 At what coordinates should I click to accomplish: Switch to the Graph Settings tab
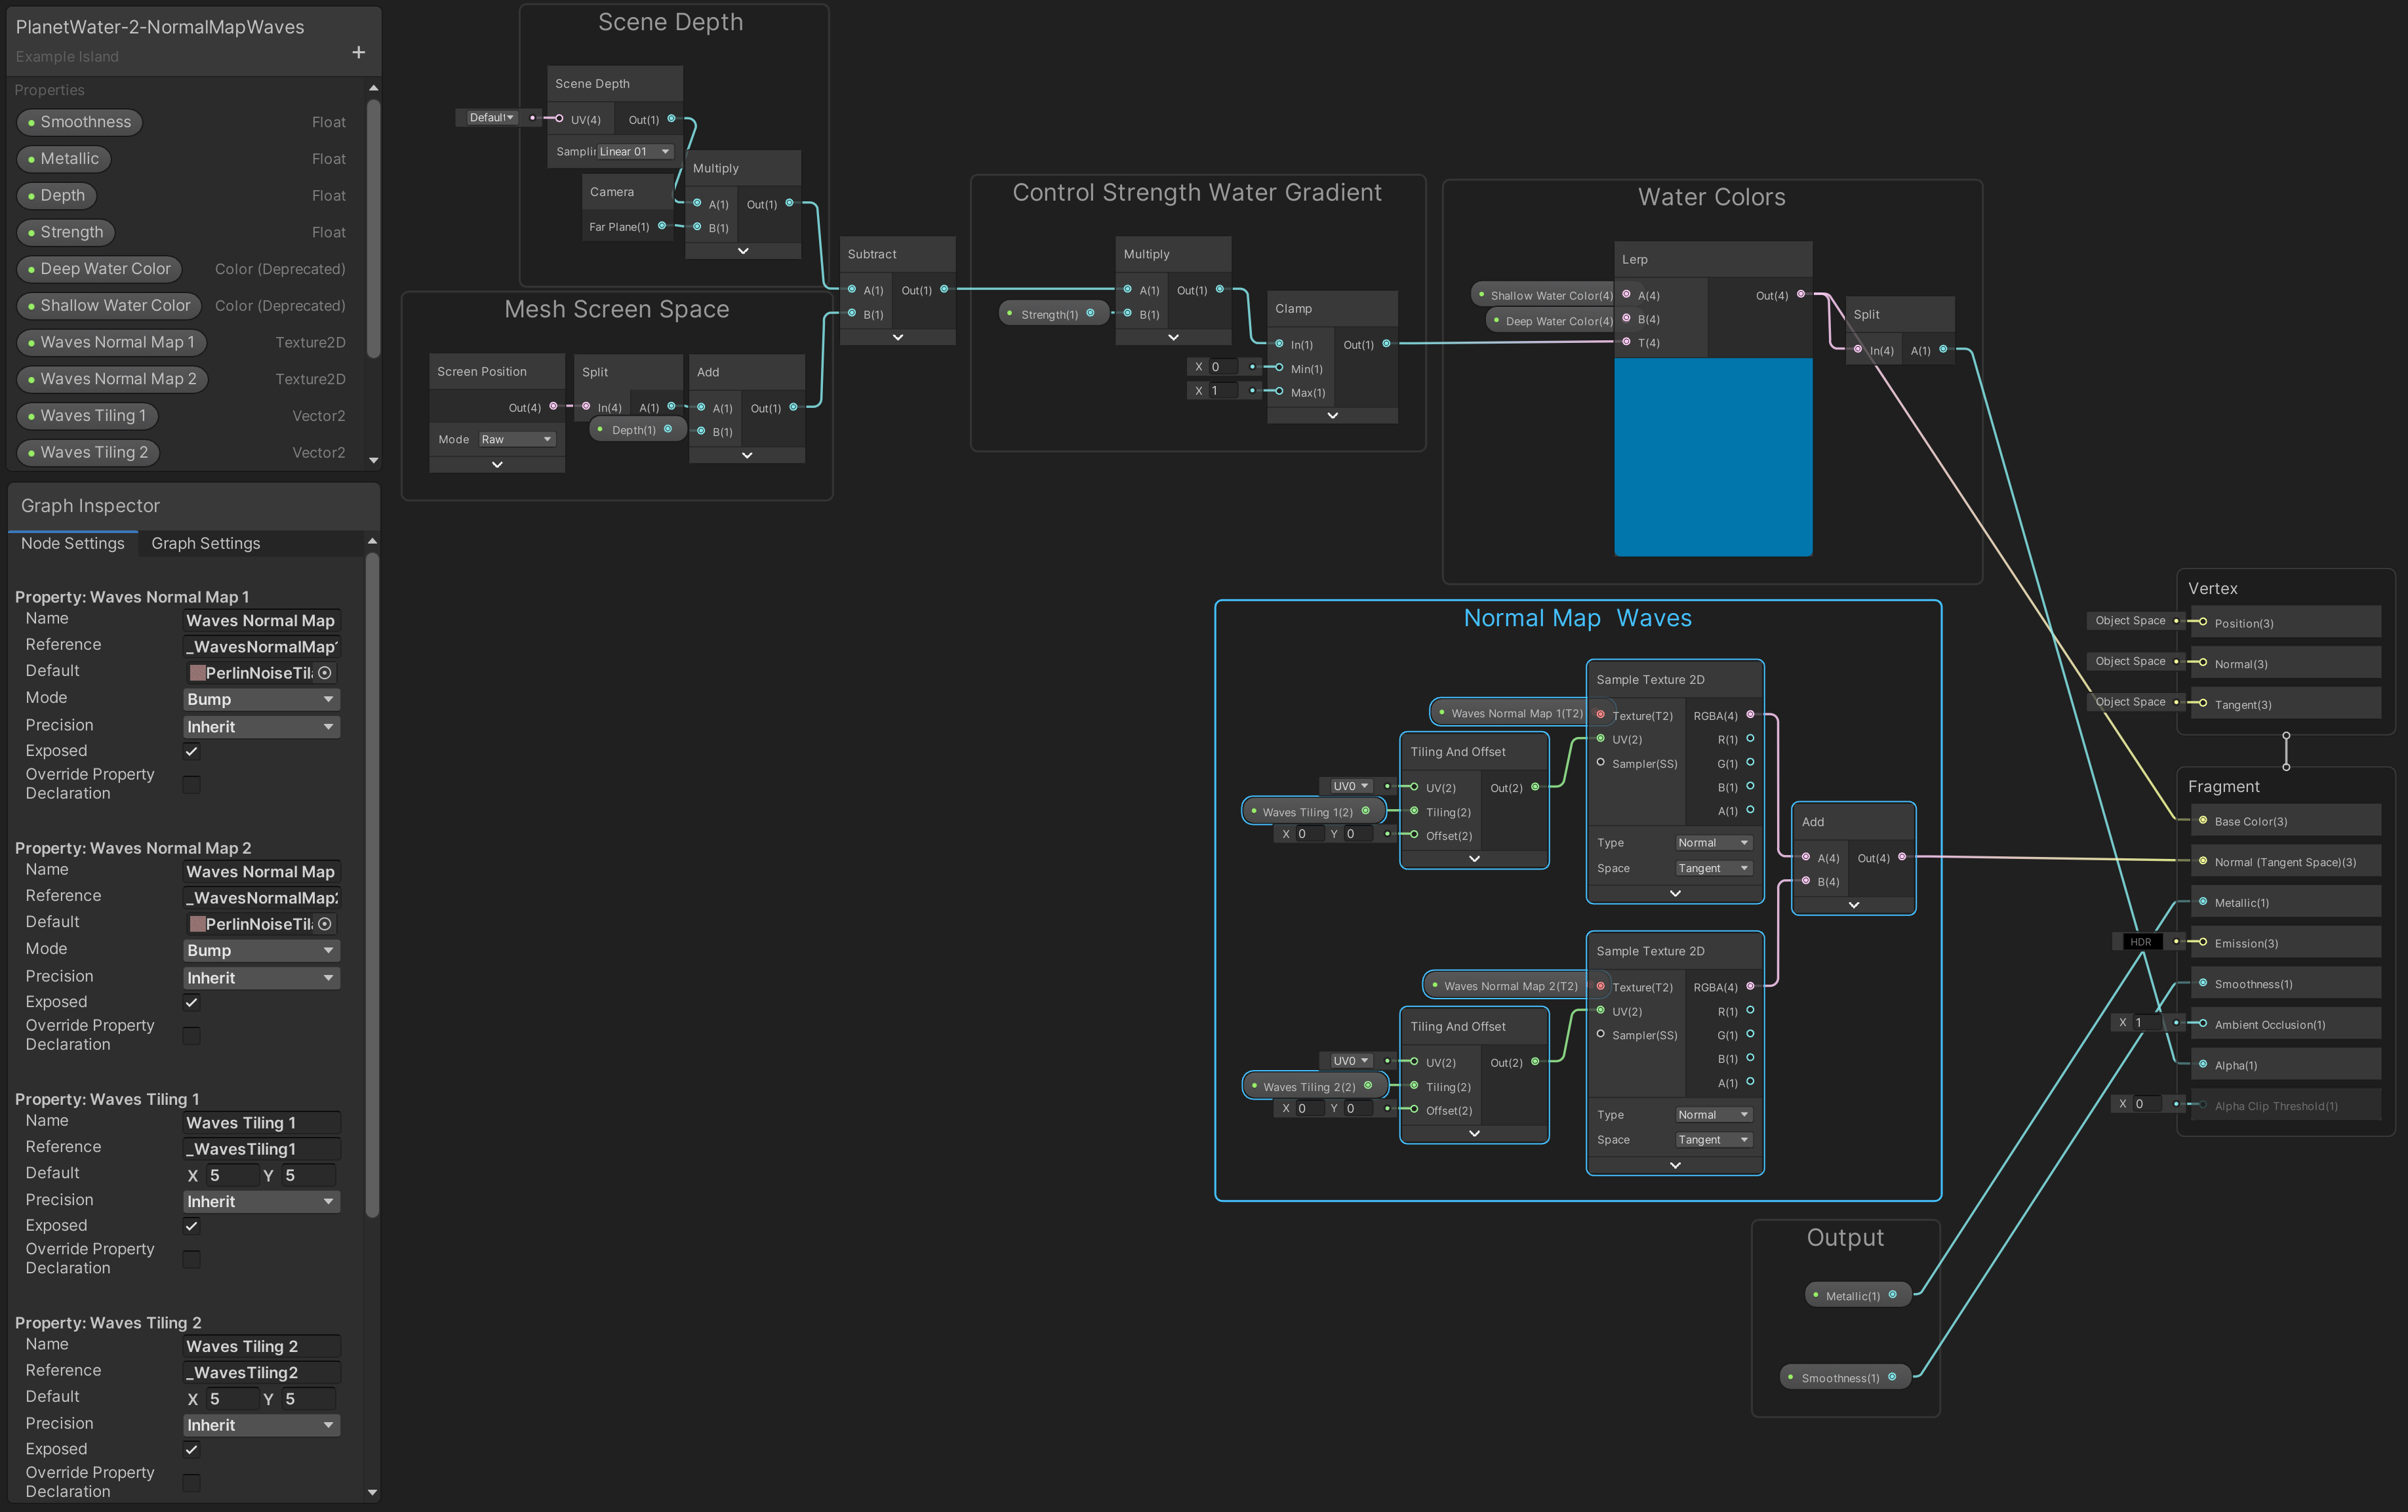tap(205, 543)
